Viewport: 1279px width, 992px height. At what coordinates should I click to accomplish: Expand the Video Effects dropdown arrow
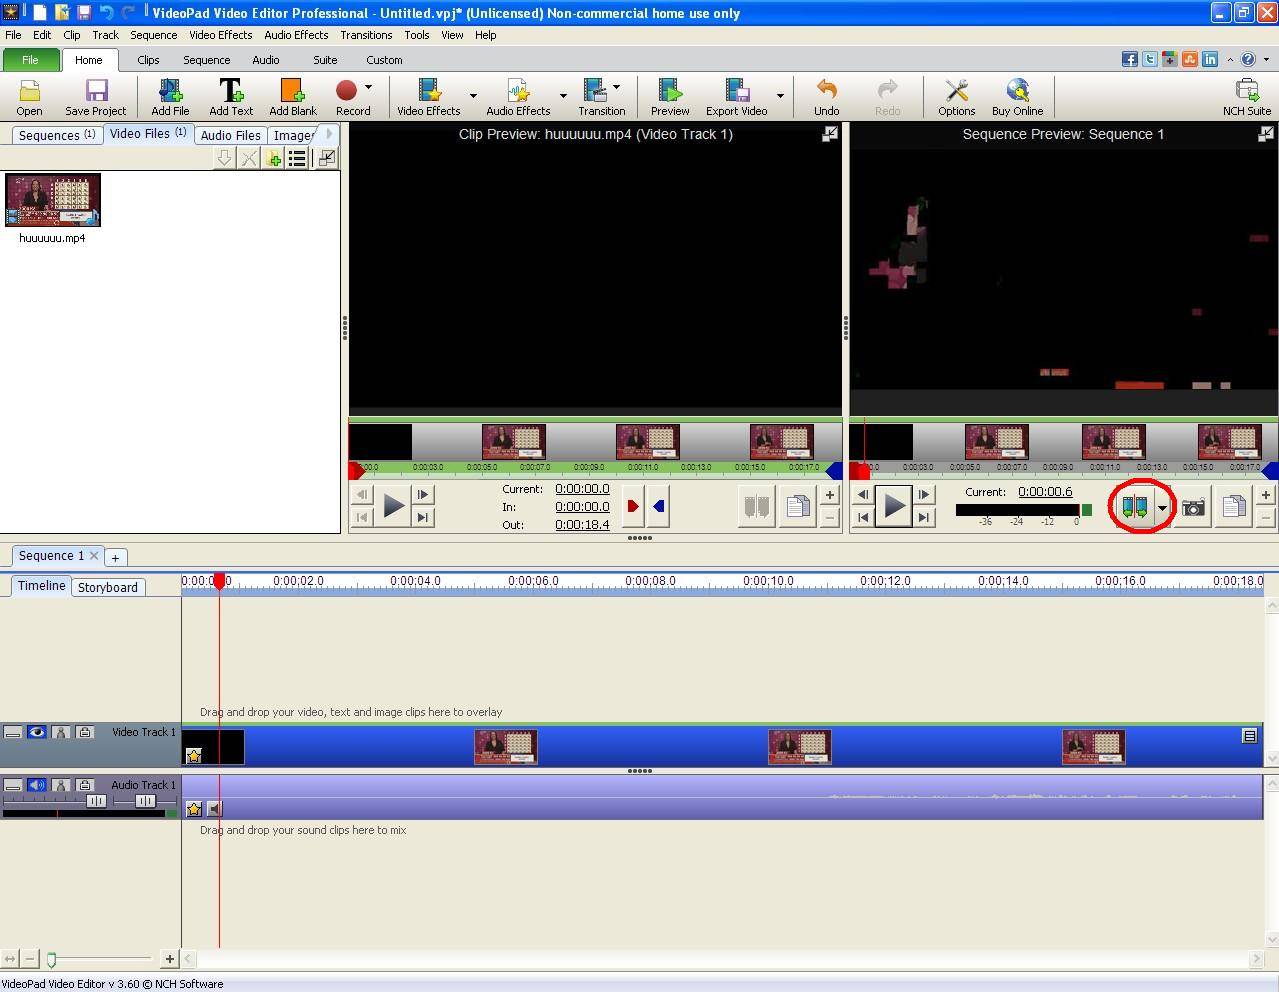472,96
